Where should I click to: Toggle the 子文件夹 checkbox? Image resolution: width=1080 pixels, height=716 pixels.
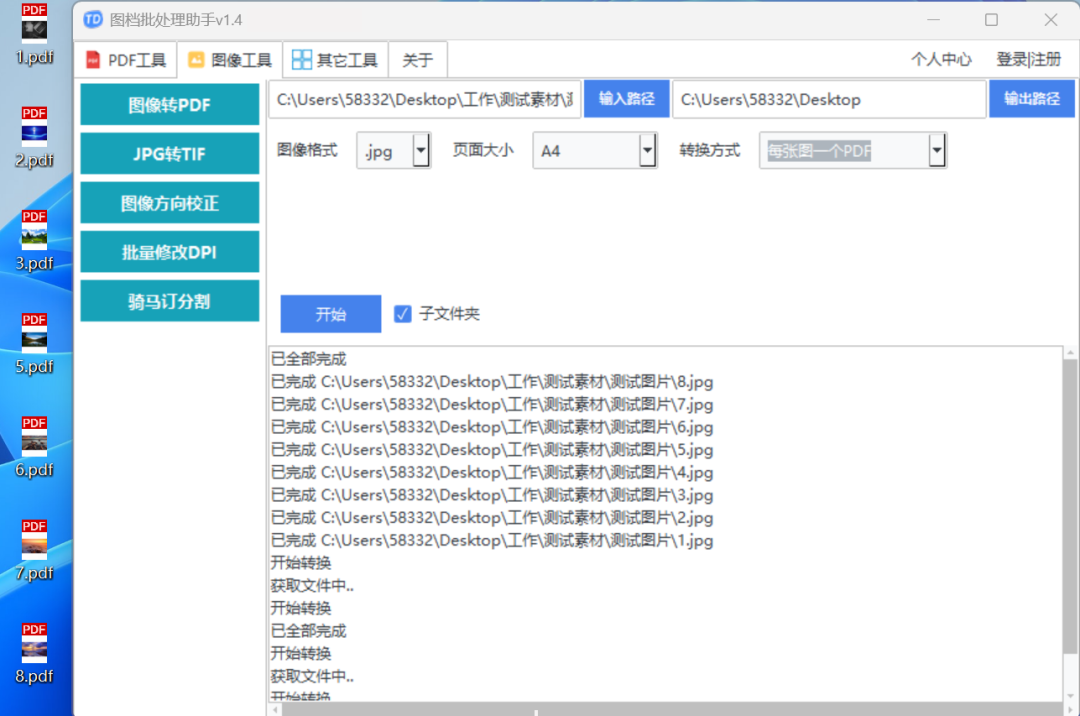(x=402, y=314)
